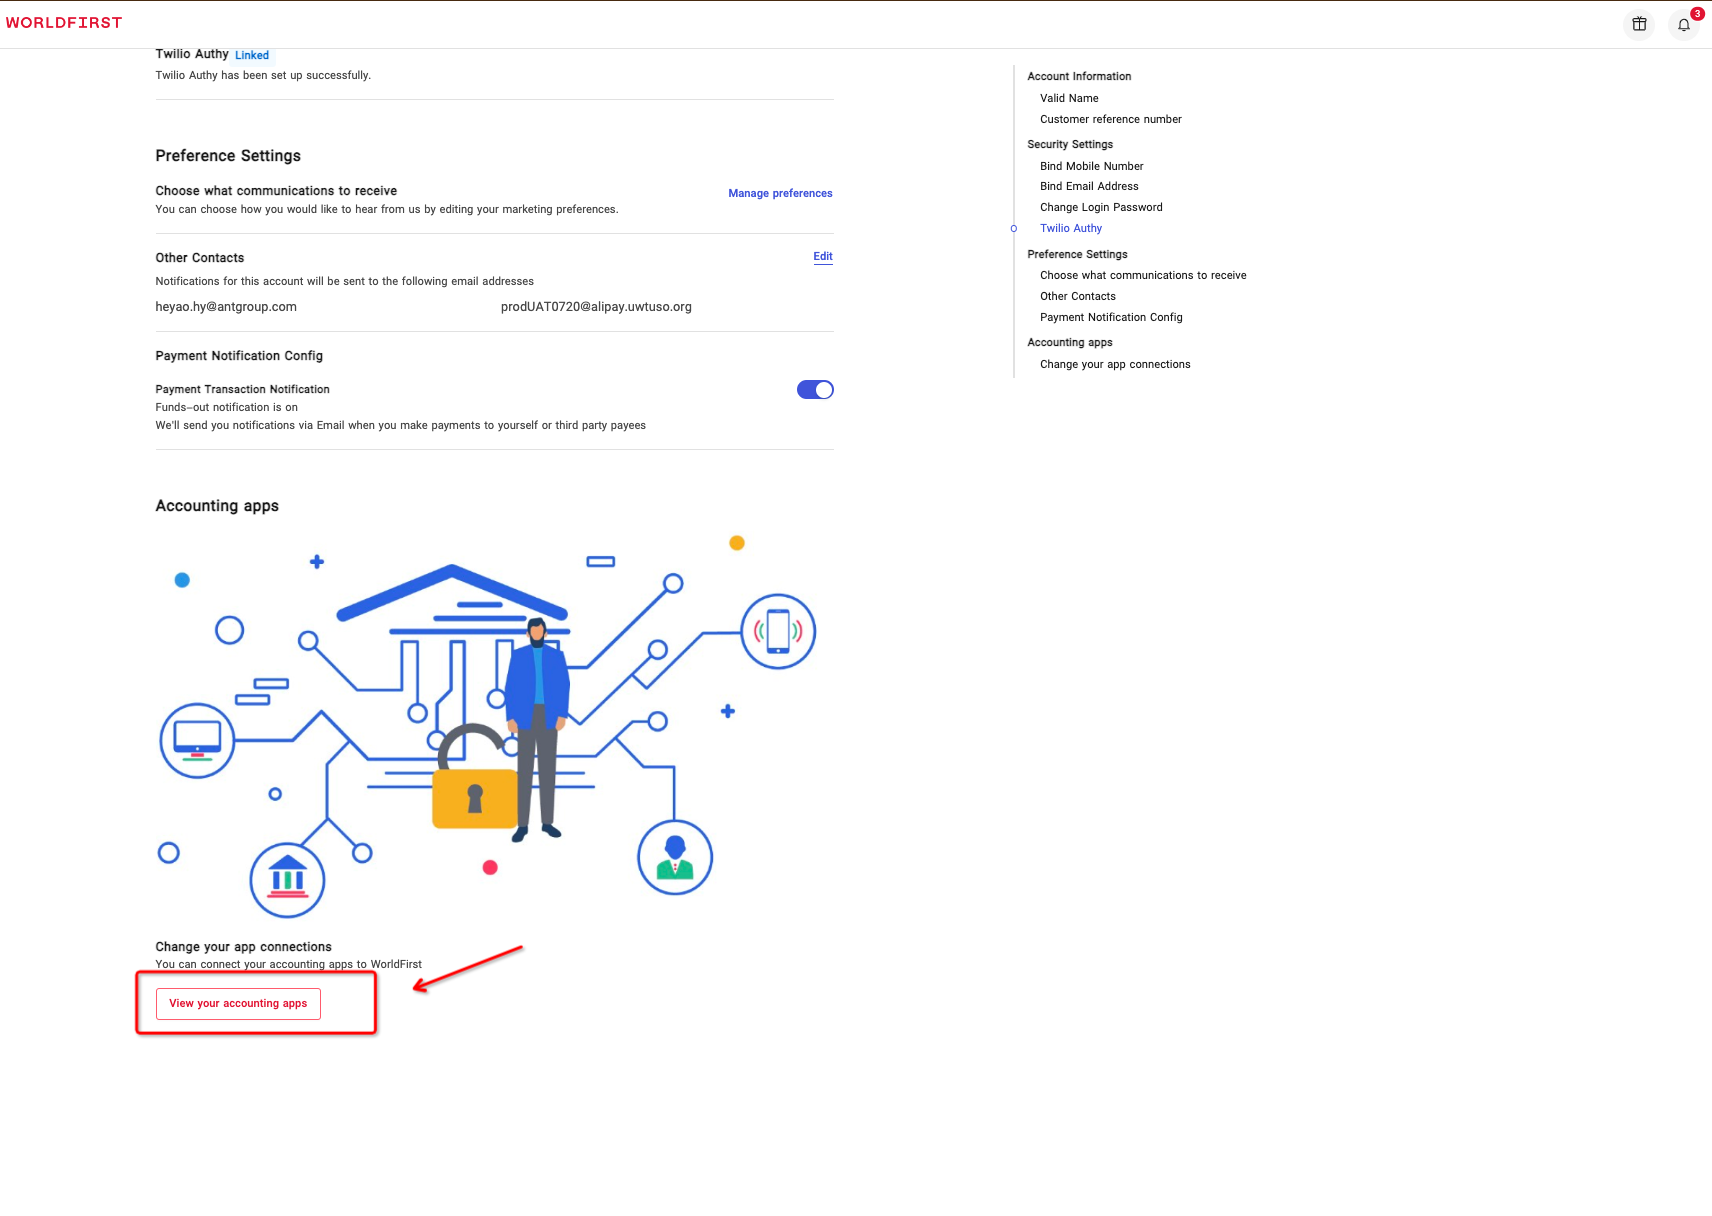Screen dimensions: 1712x1216
Task: Toggle Payment Transaction Notification switch
Action: 815,390
